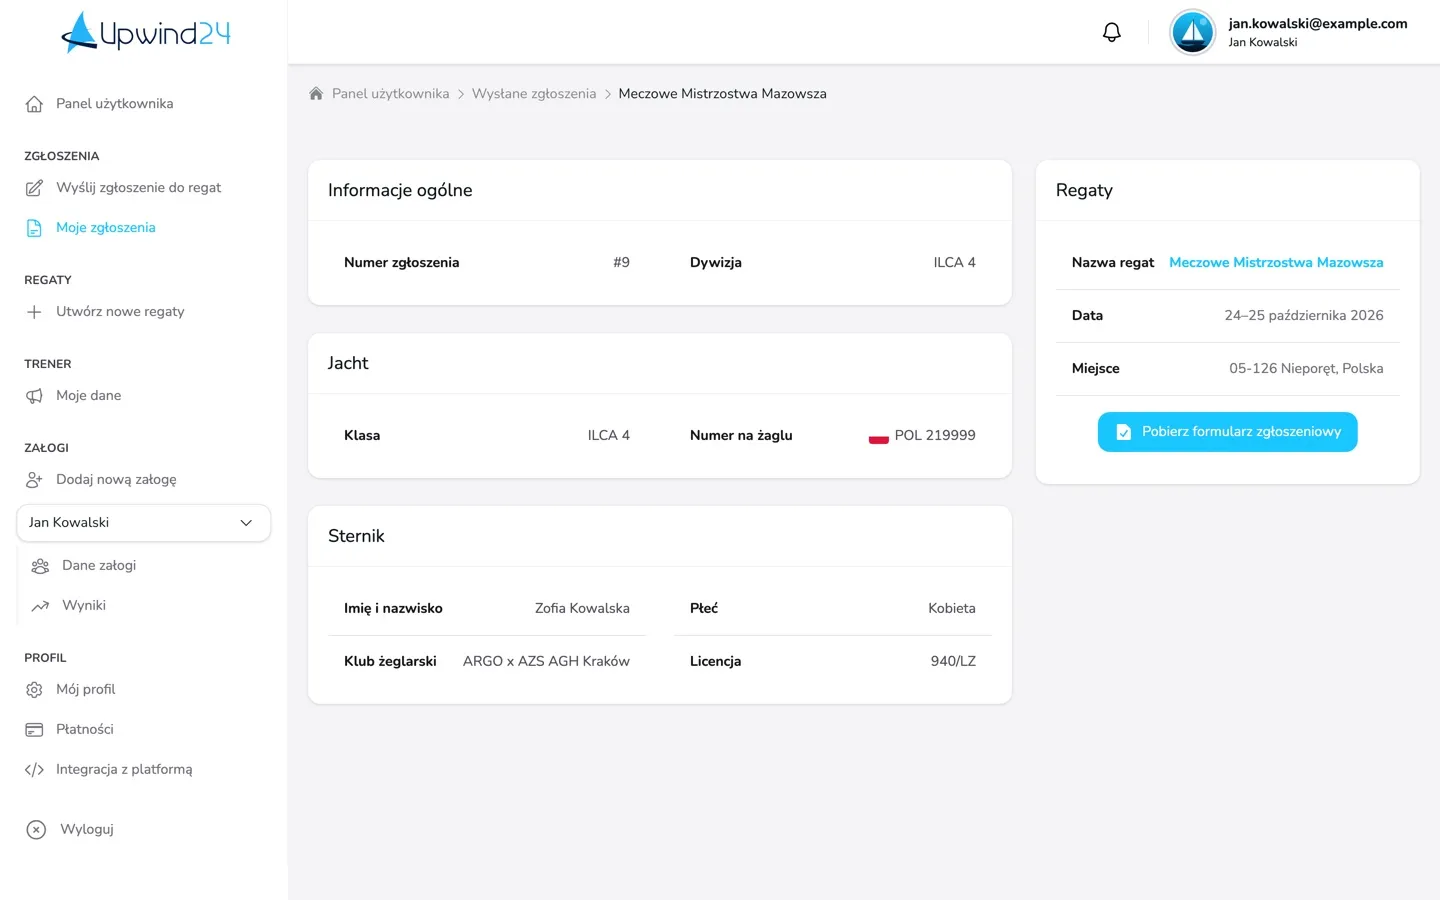Click the card icon beside Płatności
This screenshot has width=1440, height=900.
tap(34, 730)
